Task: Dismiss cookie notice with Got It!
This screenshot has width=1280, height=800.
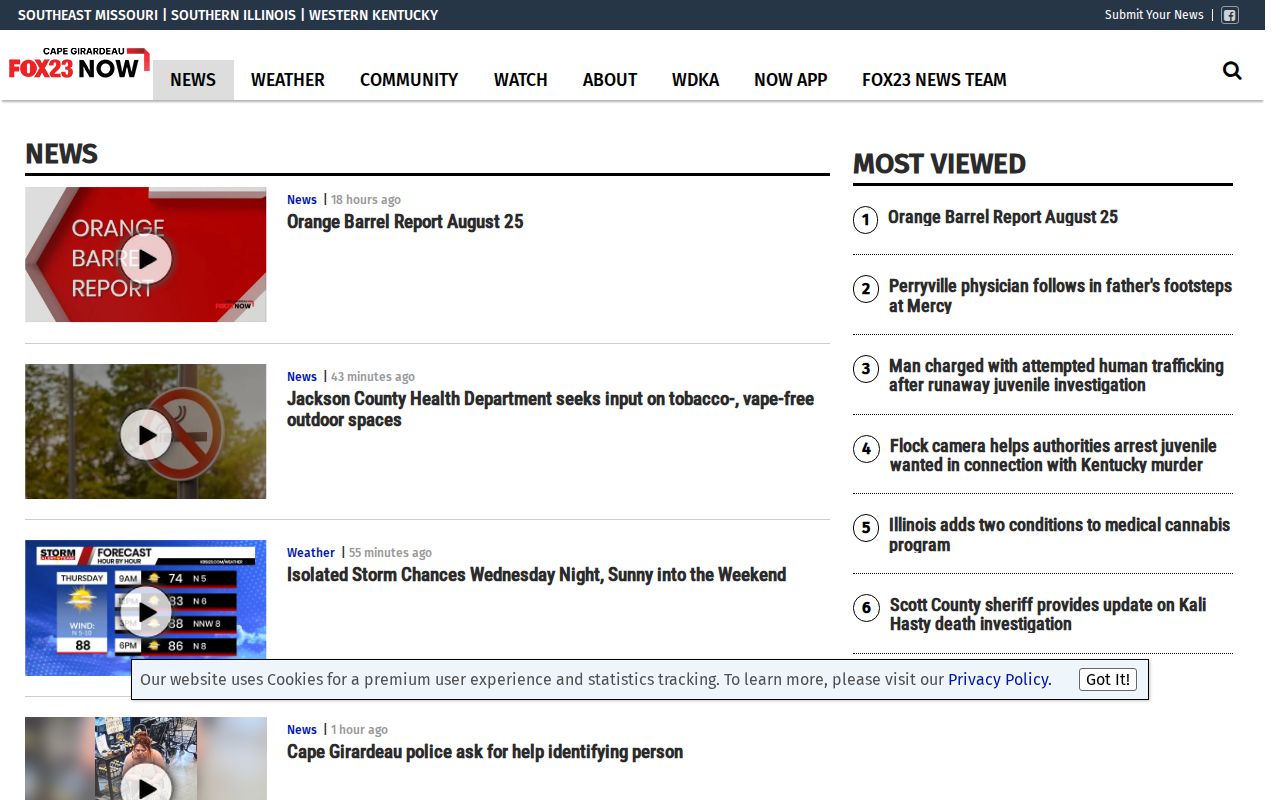Action: (1108, 679)
